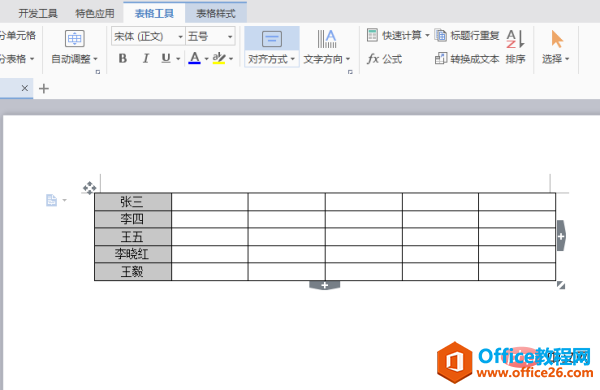Toggle Italic formatting
Image resolution: width=600 pixels, height=390 pixels.
(x=145, y=59)
